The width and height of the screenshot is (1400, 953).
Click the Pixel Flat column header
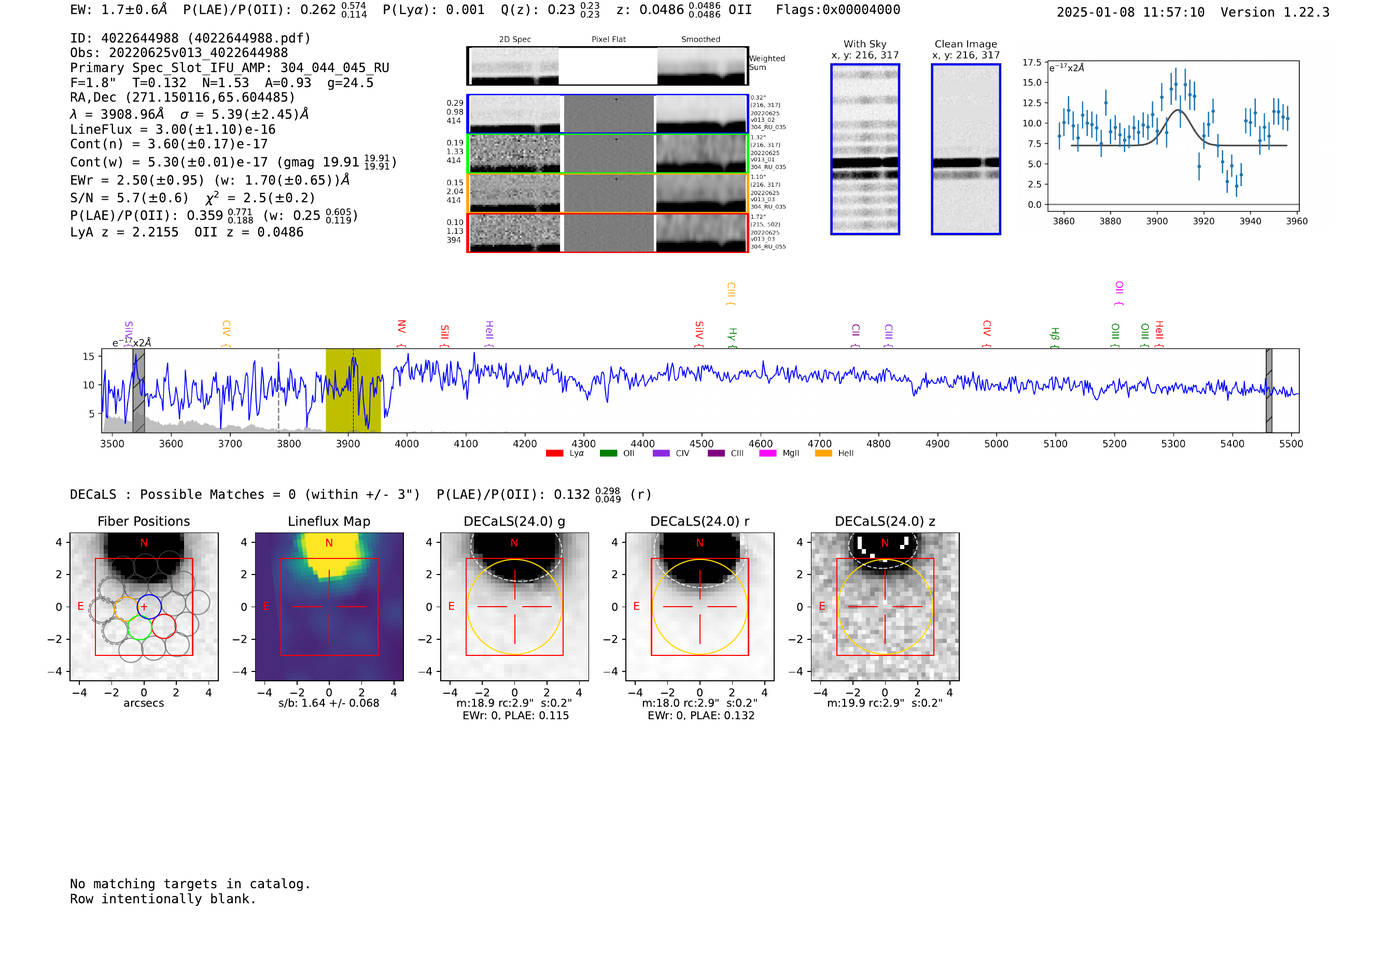coord(608,40)
